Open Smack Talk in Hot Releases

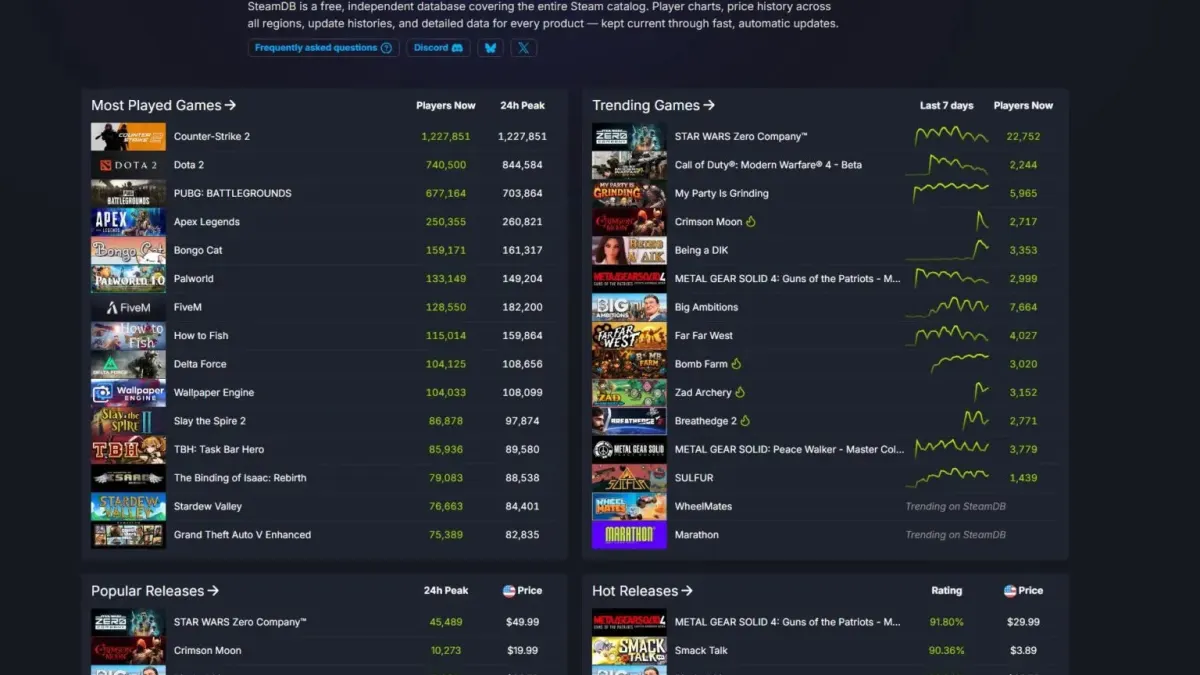click(702, 651)
